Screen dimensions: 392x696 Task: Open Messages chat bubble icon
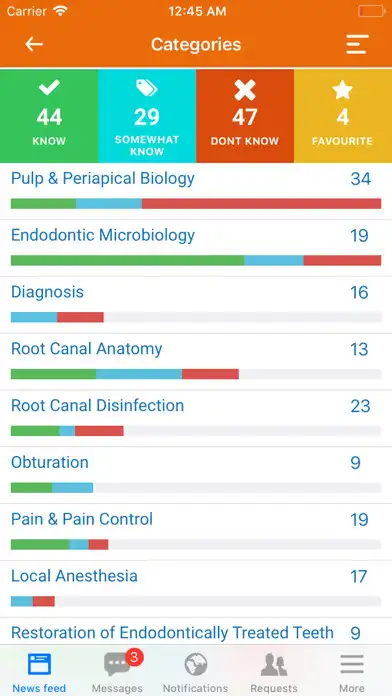click(x=117, y=664)
